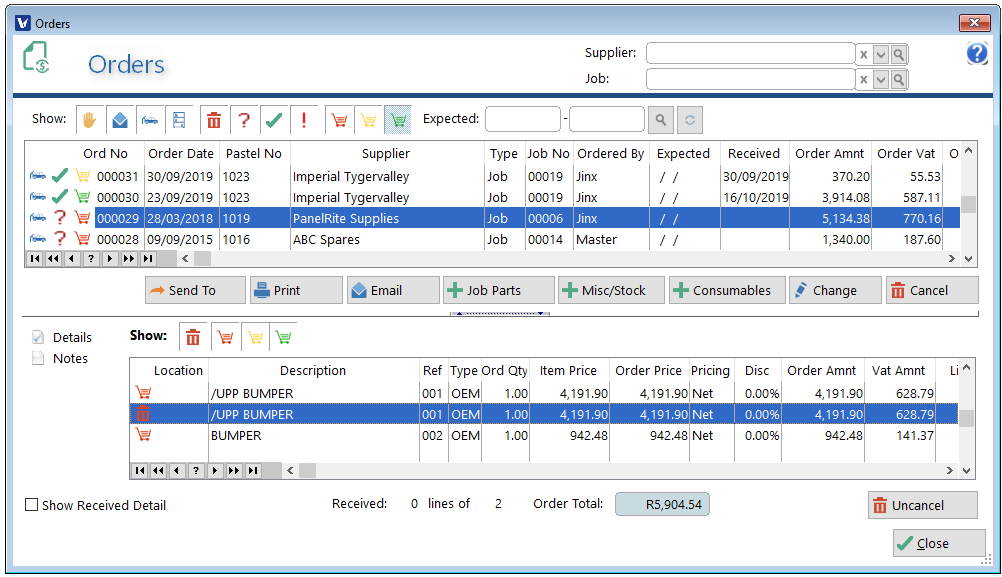
Task: Clear the Job field with its x
Action: click(x=863, y=80)
